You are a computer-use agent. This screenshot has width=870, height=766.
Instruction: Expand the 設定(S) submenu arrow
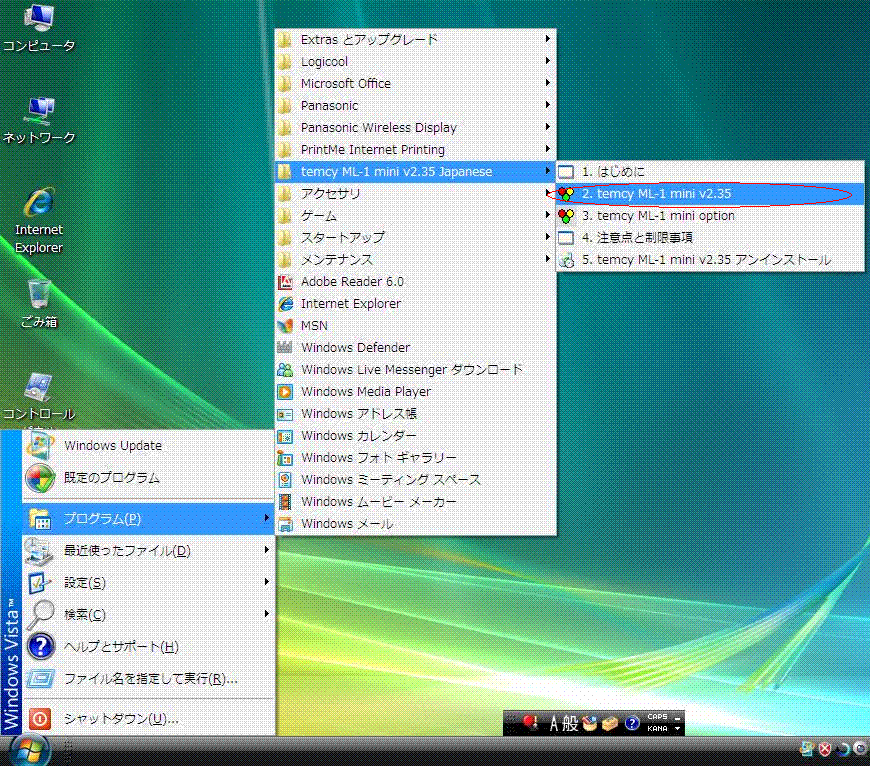(267, 582)
